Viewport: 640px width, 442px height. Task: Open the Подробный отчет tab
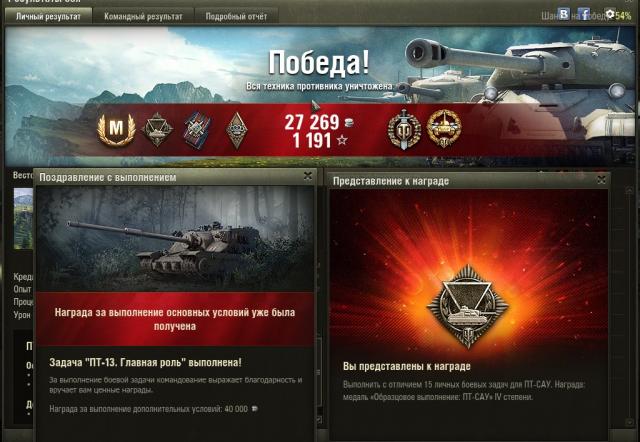coord(236,16)
